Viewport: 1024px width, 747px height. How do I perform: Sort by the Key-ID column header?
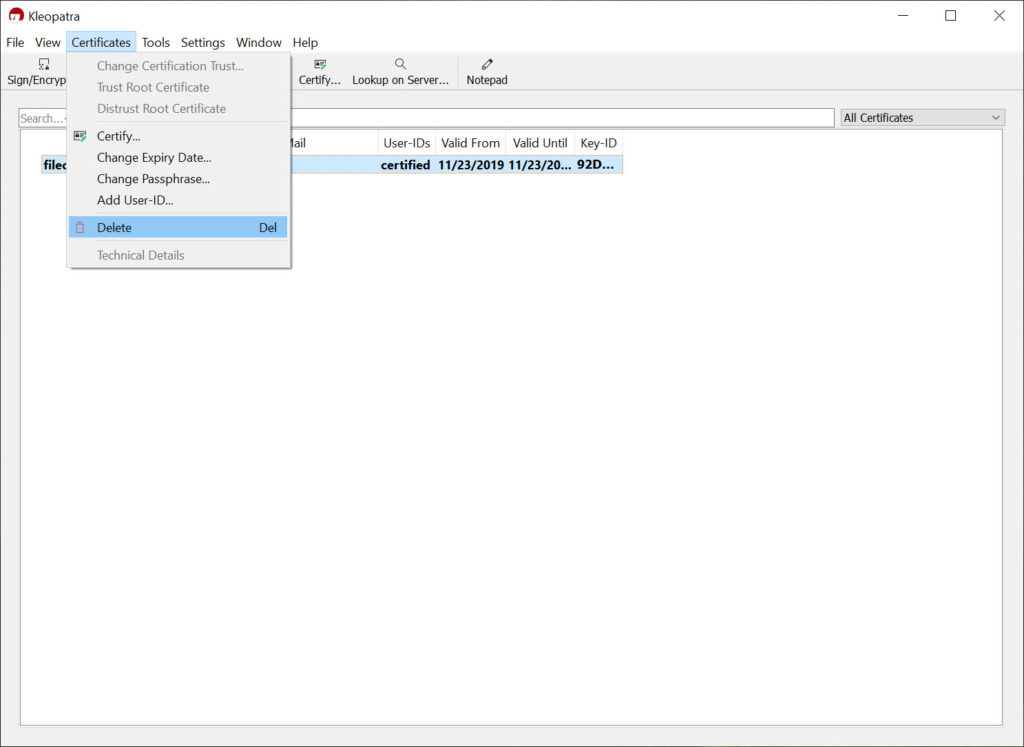coord(598,143)
